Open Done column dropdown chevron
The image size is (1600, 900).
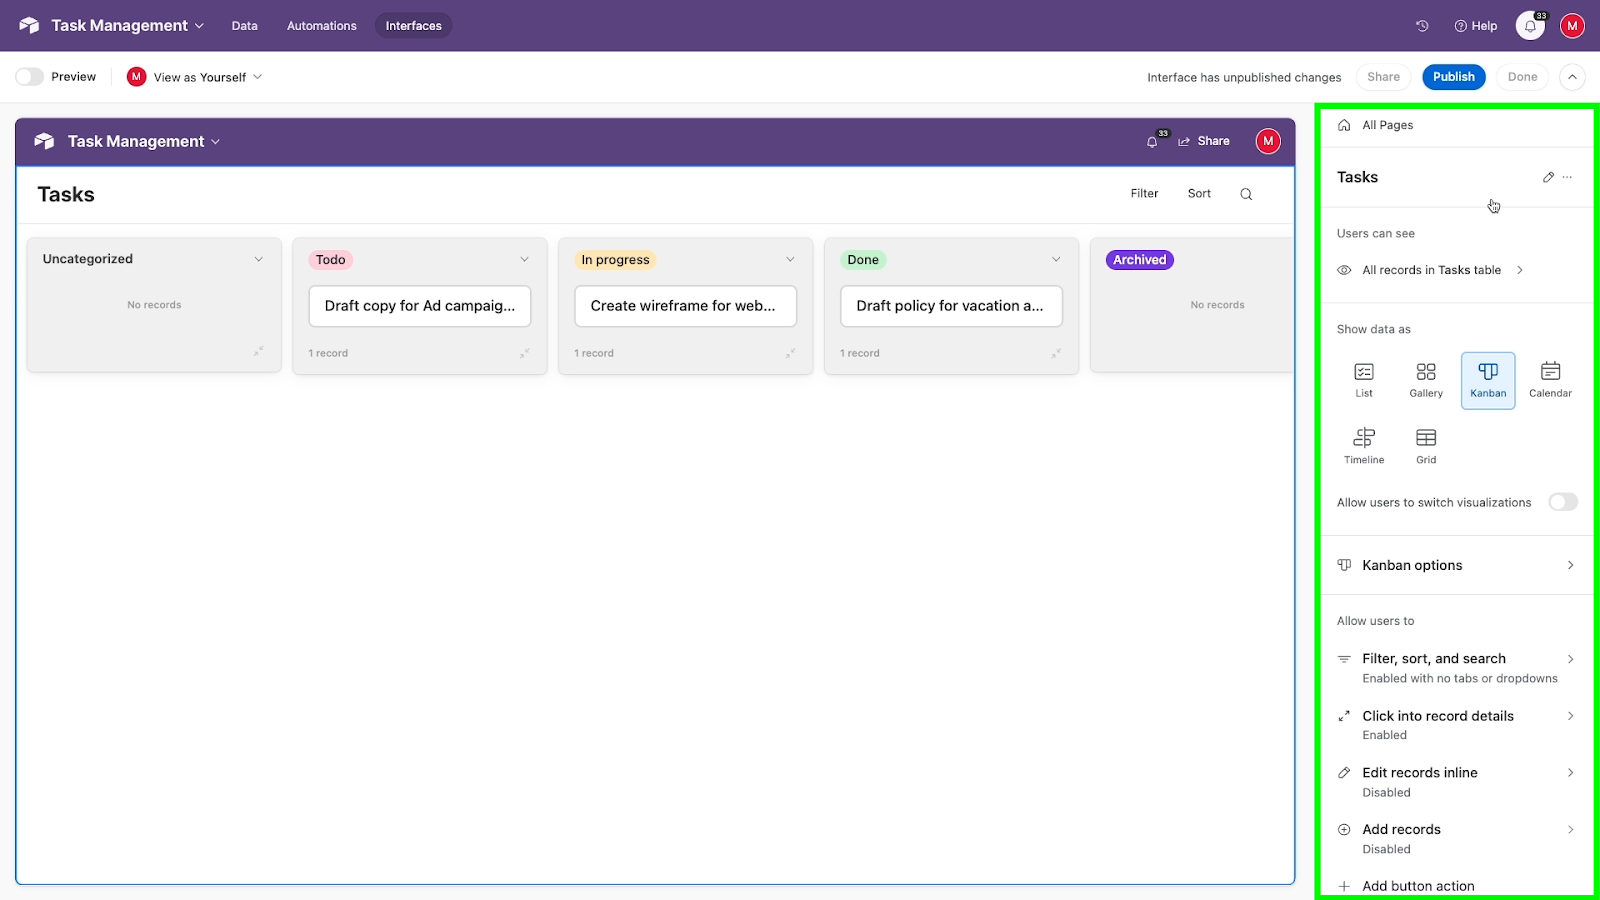click(x=1057, y=259)
